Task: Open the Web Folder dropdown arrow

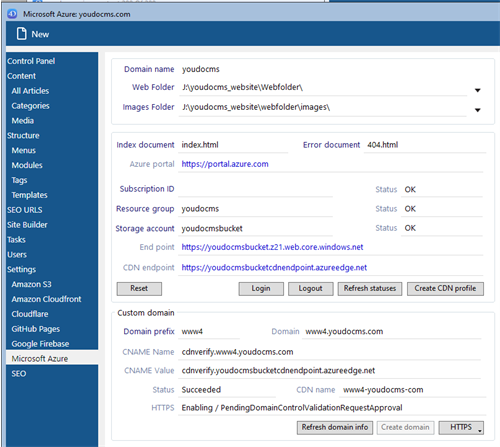Action: (478, 90)
